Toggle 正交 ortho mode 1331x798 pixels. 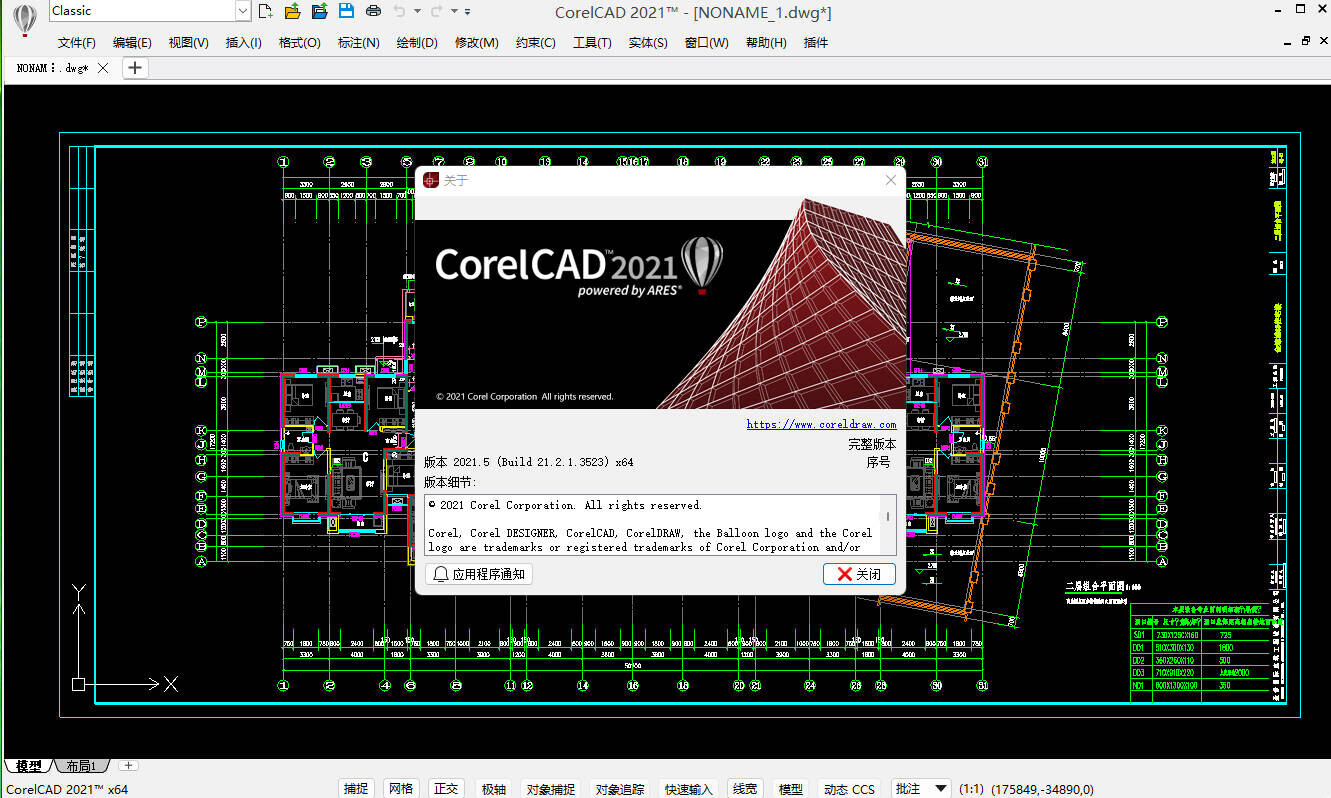[446, 788]
